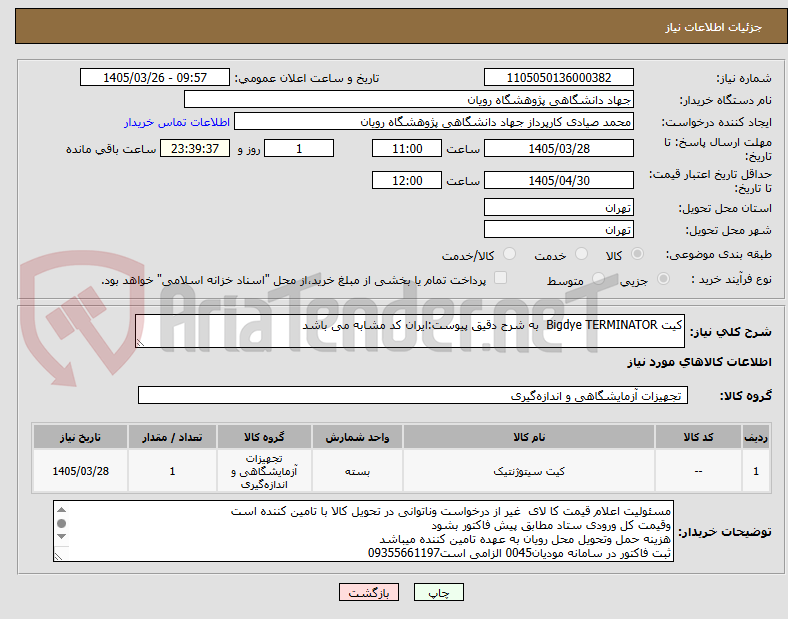Select the خدمت radio button
This screenshot has height=619, width=788.
(581, 254)
